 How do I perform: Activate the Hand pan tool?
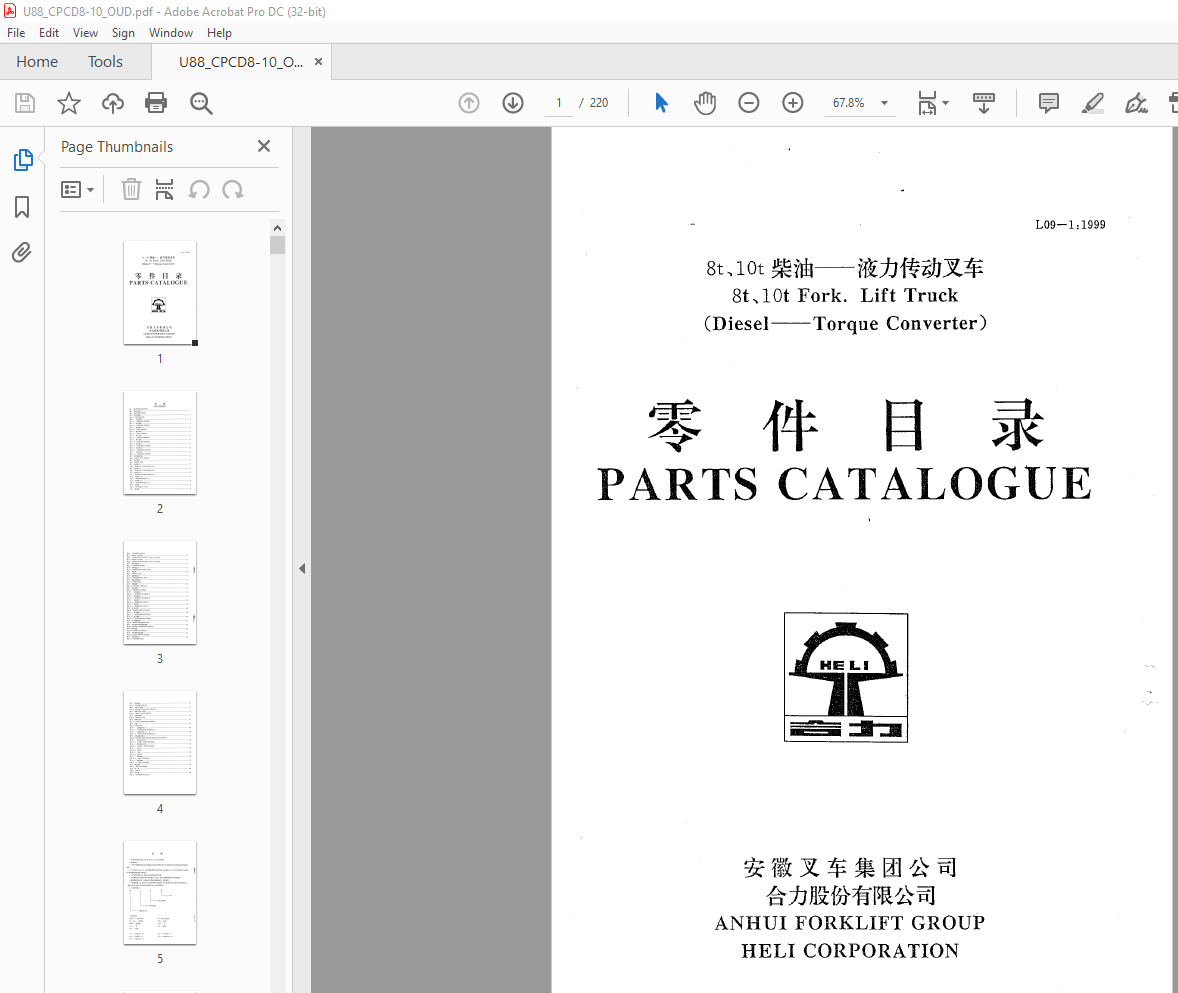[705, 103]
